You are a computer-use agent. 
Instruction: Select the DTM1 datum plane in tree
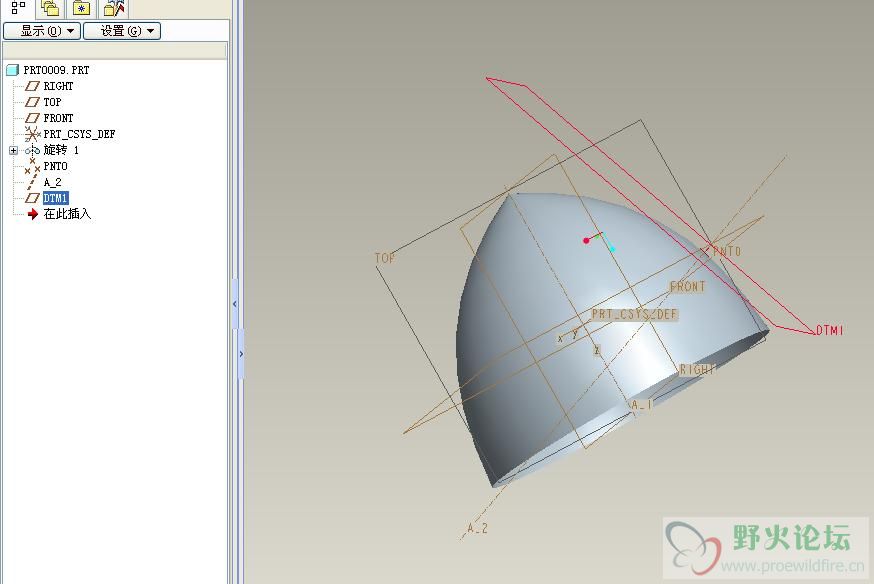pyautogui.click(x=55, y=198)
